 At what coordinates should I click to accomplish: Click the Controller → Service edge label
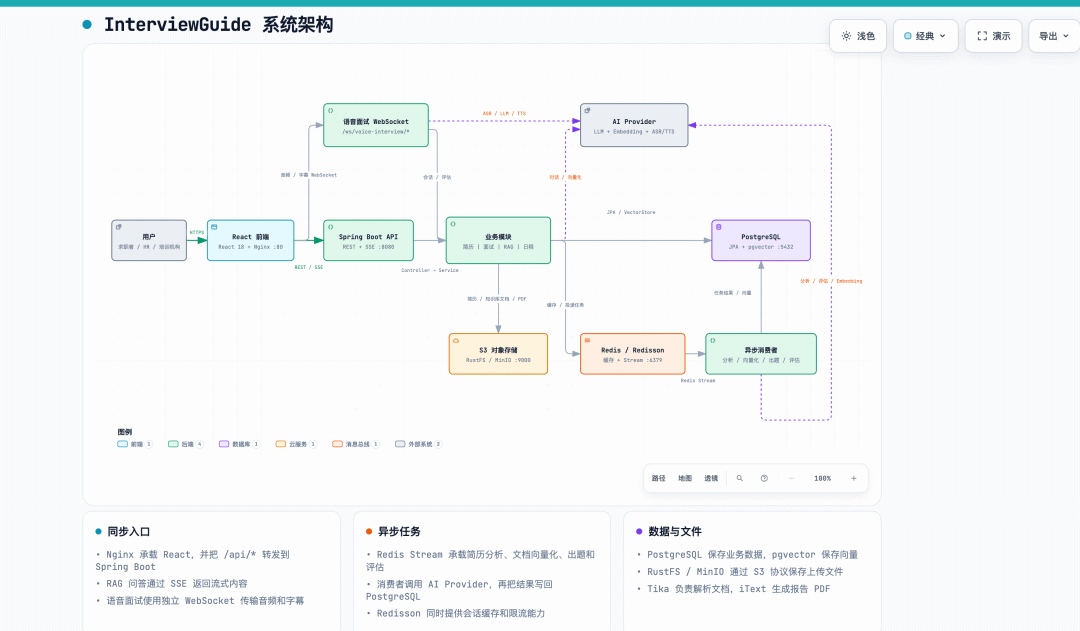430,270
